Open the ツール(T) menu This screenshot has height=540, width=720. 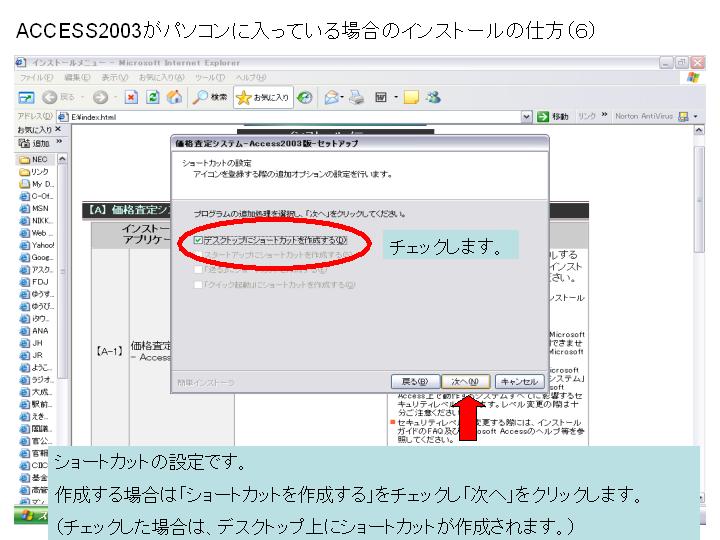pyautogui.click(x=210, y=78)
